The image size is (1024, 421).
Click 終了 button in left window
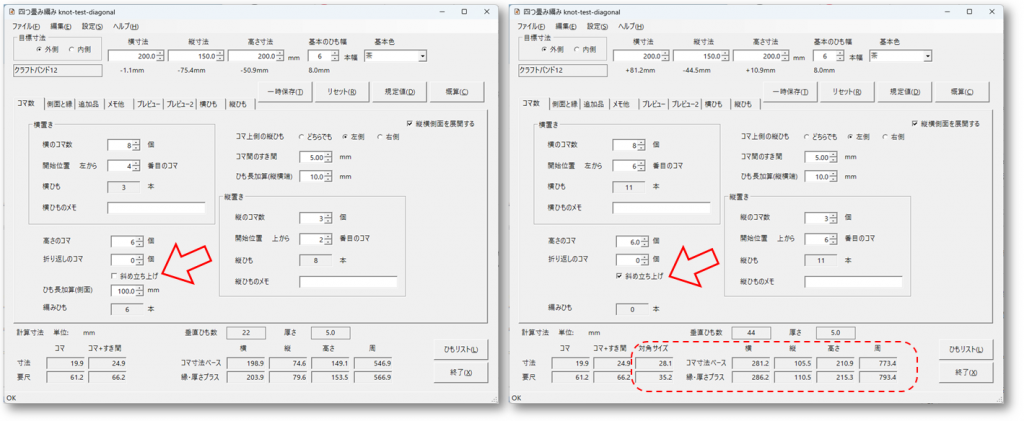pos(461,372)
